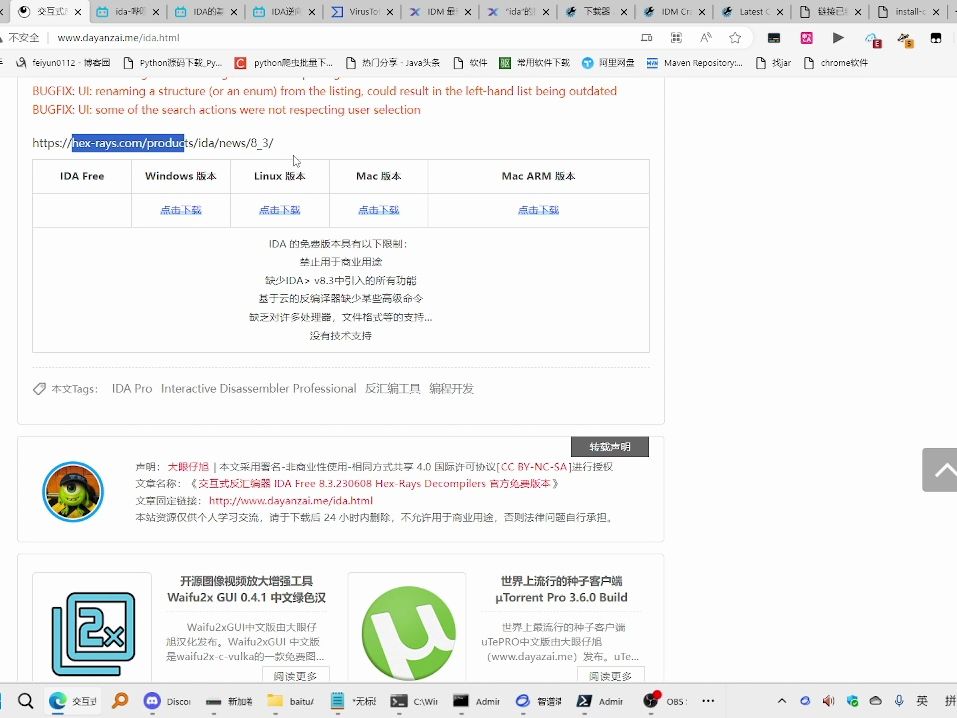Screen dimensions: 957x718
Task: Open Discord from the taskbar
Action: [x=151, y=701]
